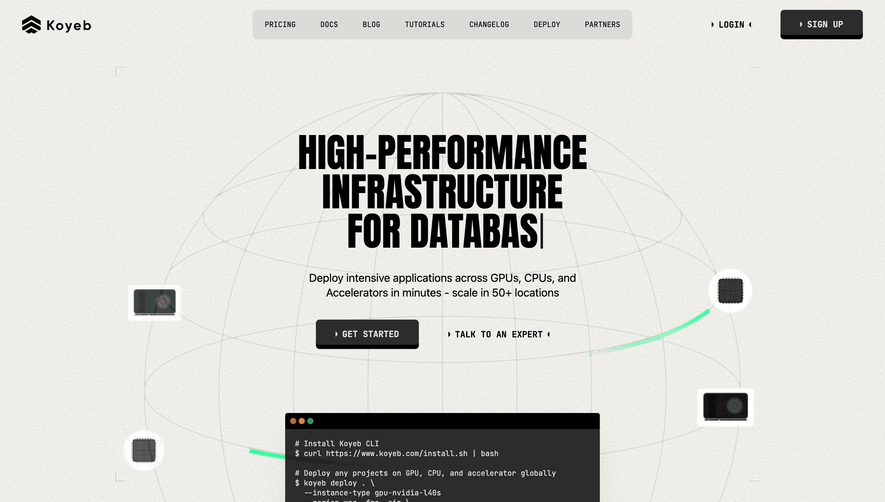Click the Koyeb wordmark text

coord(69,25)
